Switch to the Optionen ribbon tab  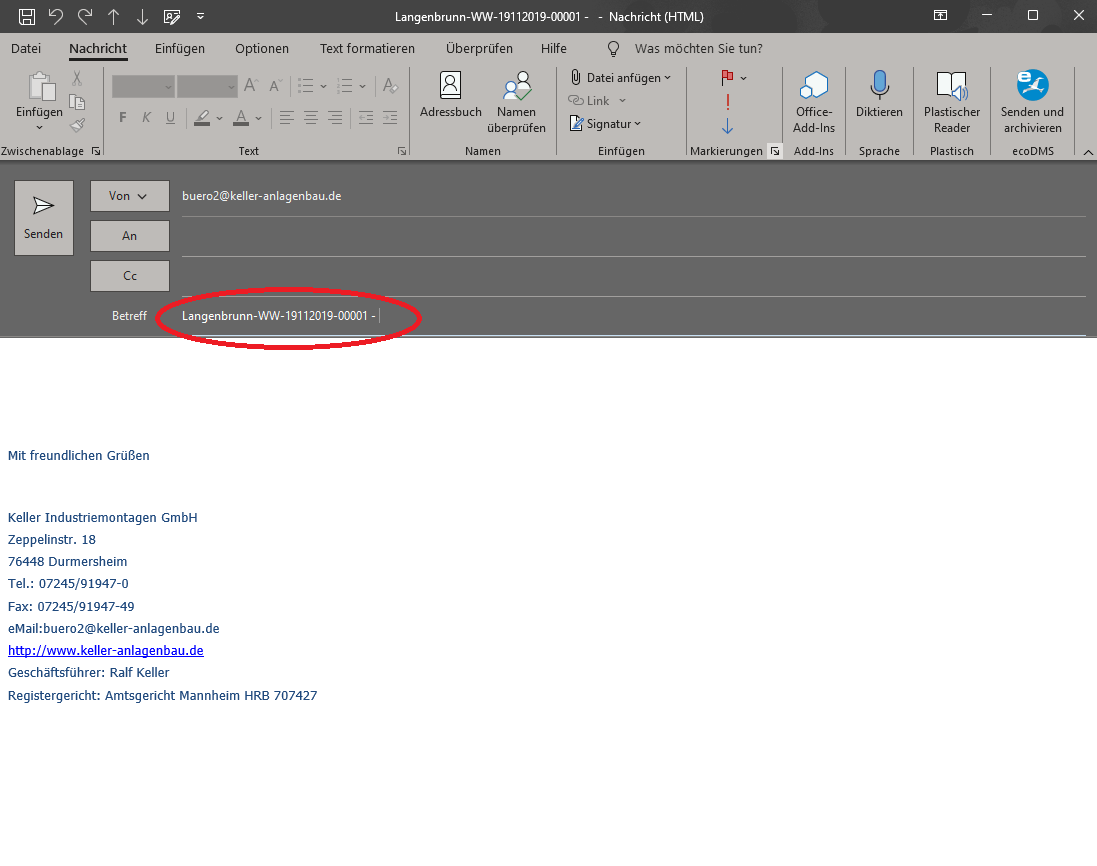[262, 48]
